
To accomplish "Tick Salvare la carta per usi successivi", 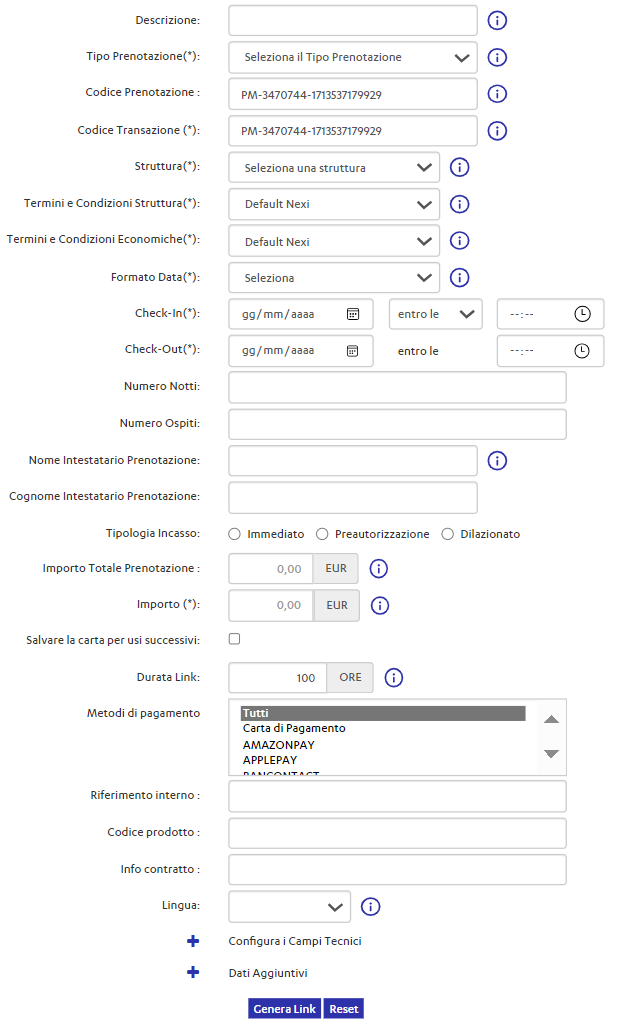I will coord(235,639).
